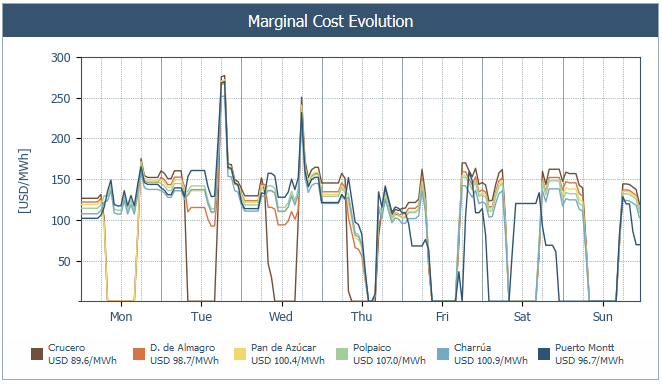Click the USD 100.9/MWh value
662x384 pixels.
491,361
